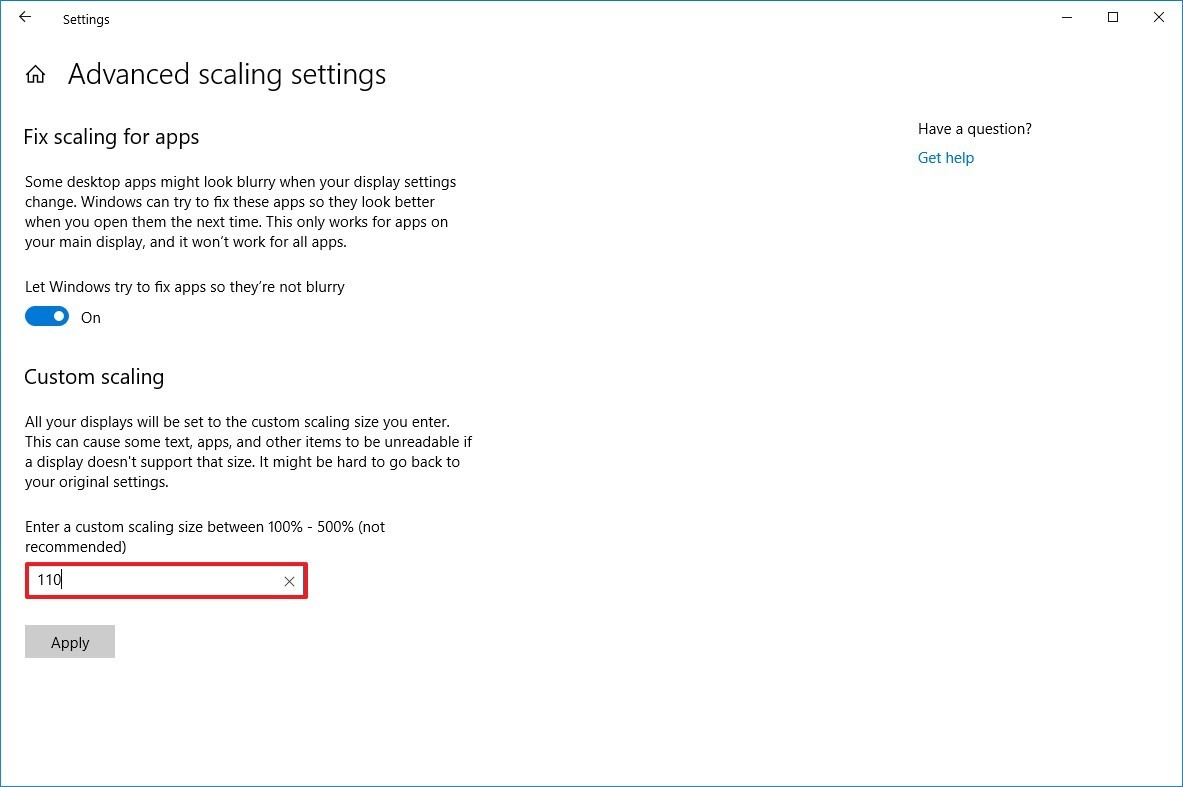Click the Custom scaling section heading
Screen dimensions: 1183x787
tap(94, 377)
